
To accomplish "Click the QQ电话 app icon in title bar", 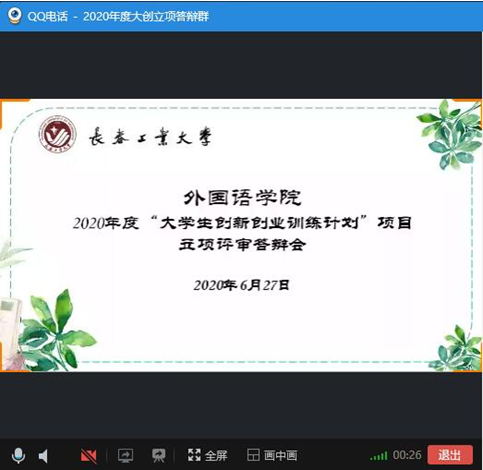I will click(14, 16).
